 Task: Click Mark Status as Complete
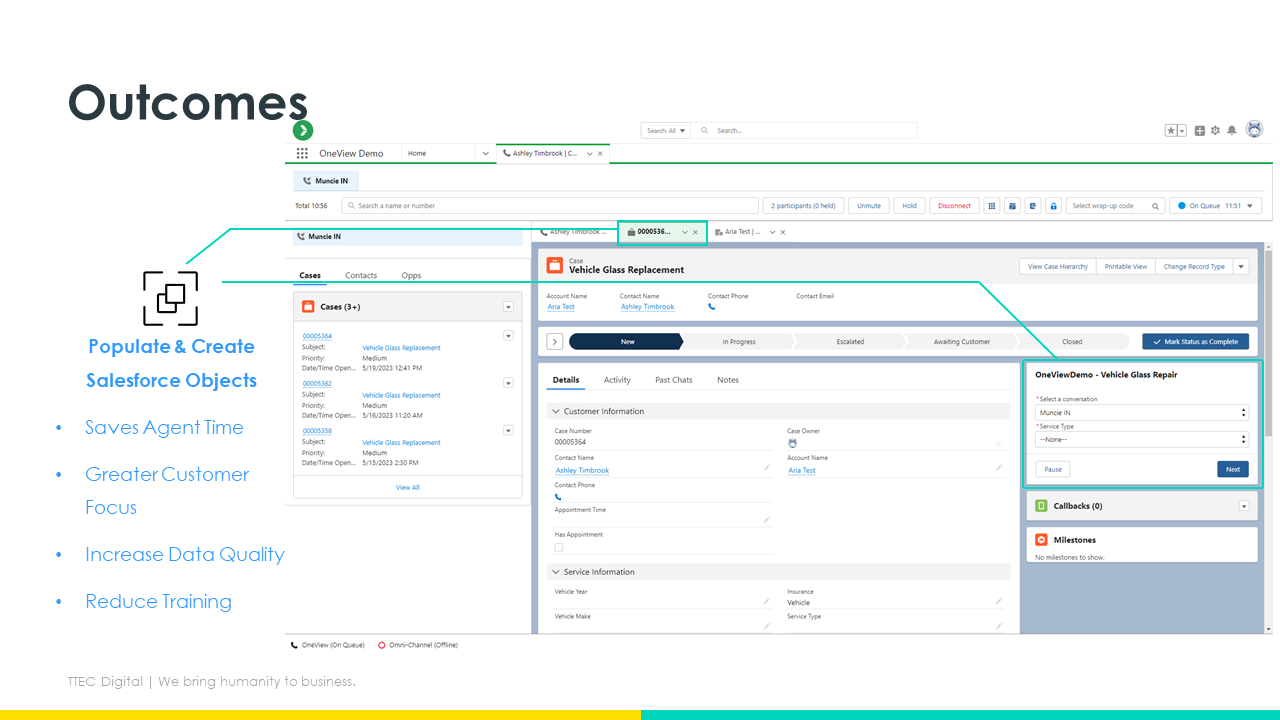coord(1195,342)
